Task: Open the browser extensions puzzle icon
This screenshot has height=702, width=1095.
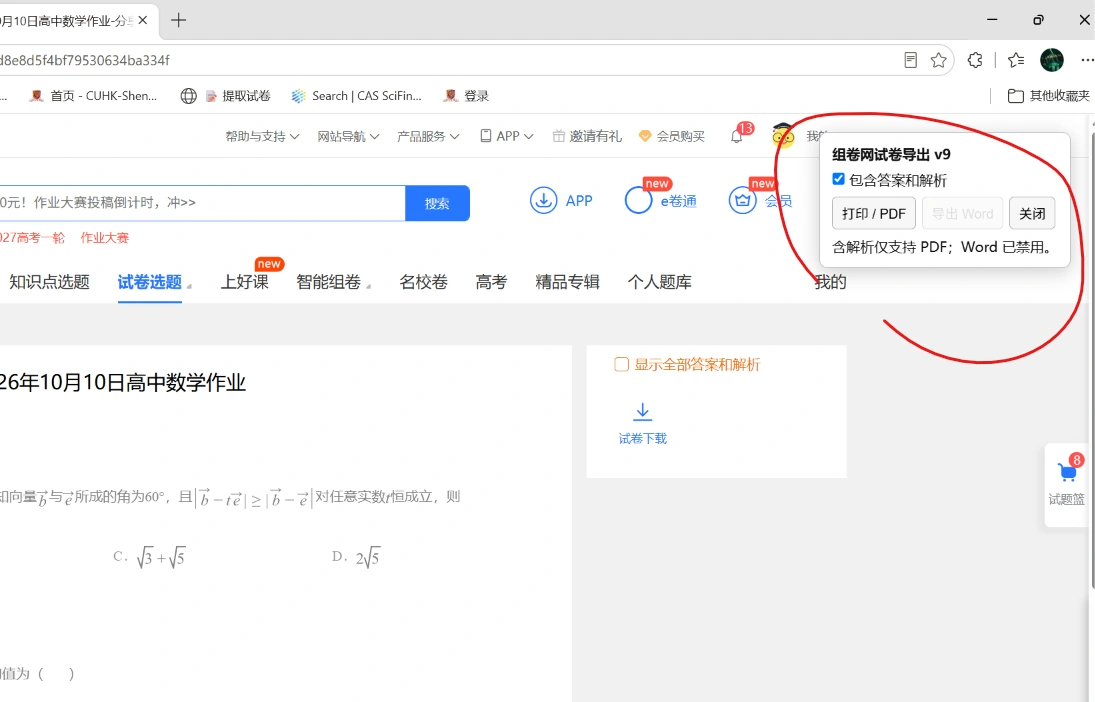Action: point(976,60)
